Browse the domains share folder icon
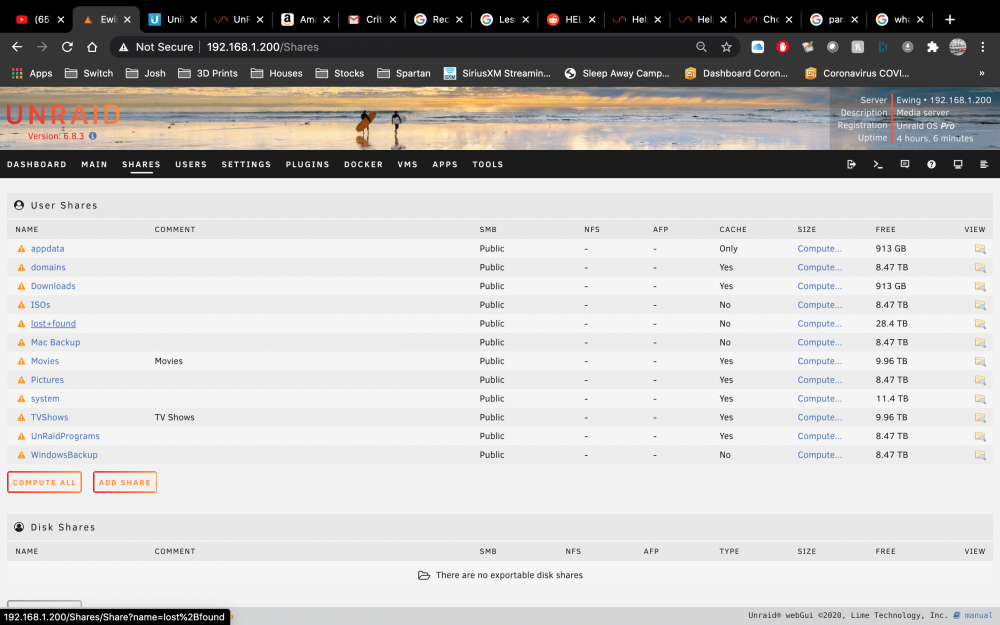Viewport: 1000px width, 625px height. pos(980,267)
